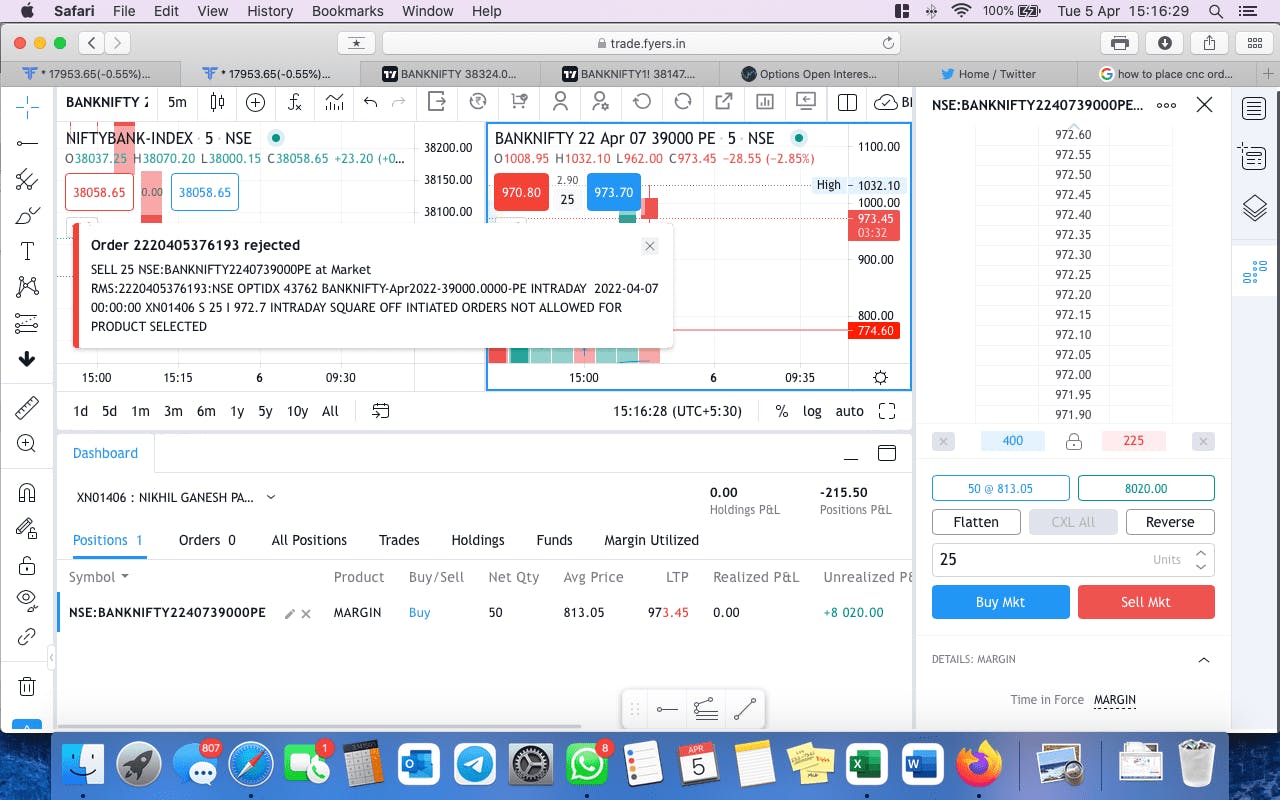Undo the last chart action
Viewport: 1280px width, 800px height.
(x=371, y=102)
